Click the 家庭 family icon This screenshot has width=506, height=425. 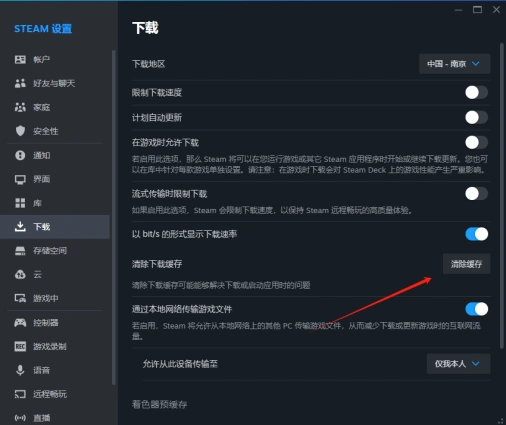point(20,107)
